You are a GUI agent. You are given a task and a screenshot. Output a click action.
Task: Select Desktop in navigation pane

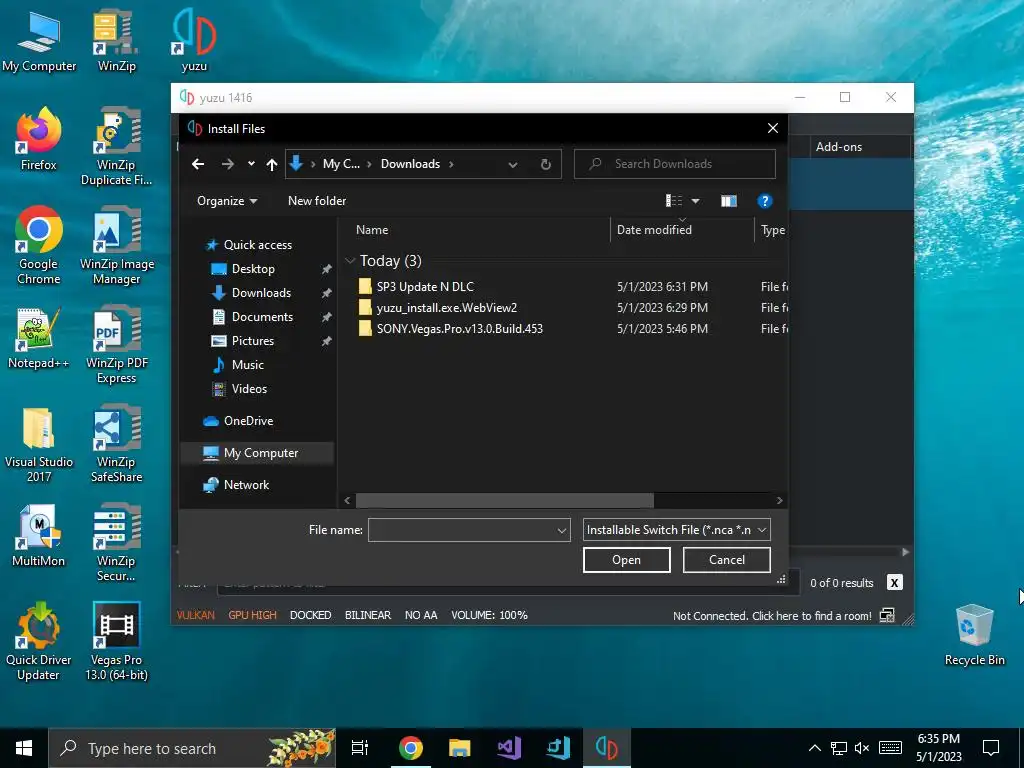[253, 269]
